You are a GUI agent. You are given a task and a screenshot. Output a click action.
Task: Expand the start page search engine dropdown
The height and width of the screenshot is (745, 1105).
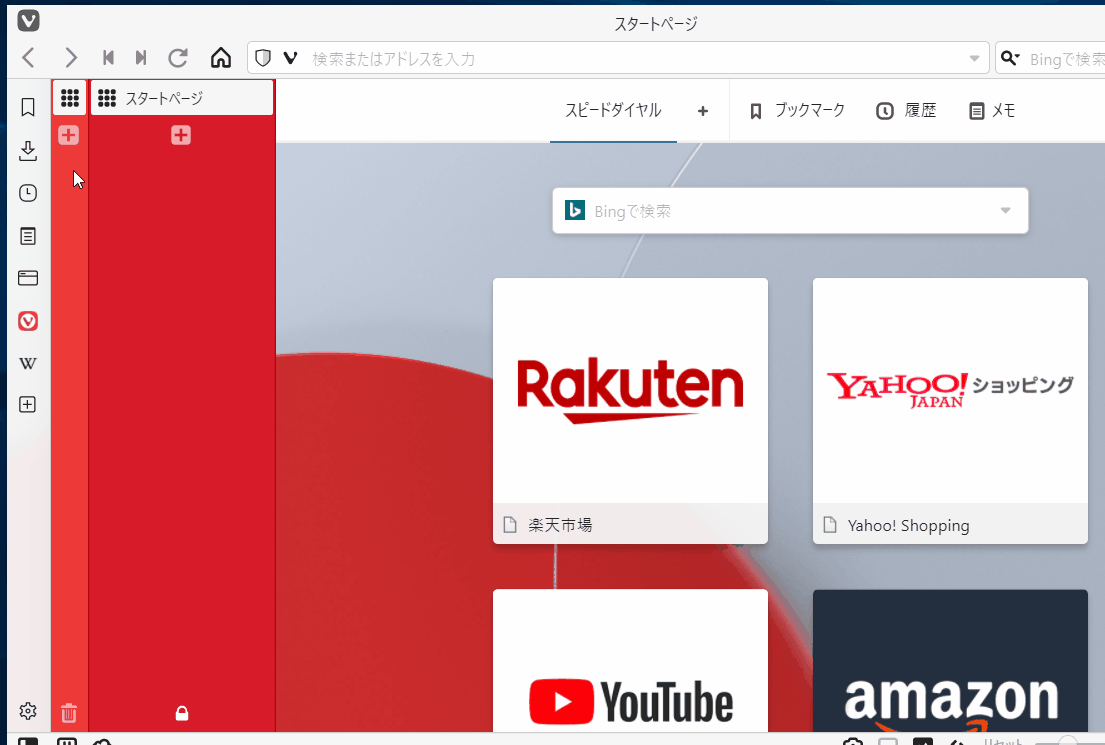click(1006, 211)
